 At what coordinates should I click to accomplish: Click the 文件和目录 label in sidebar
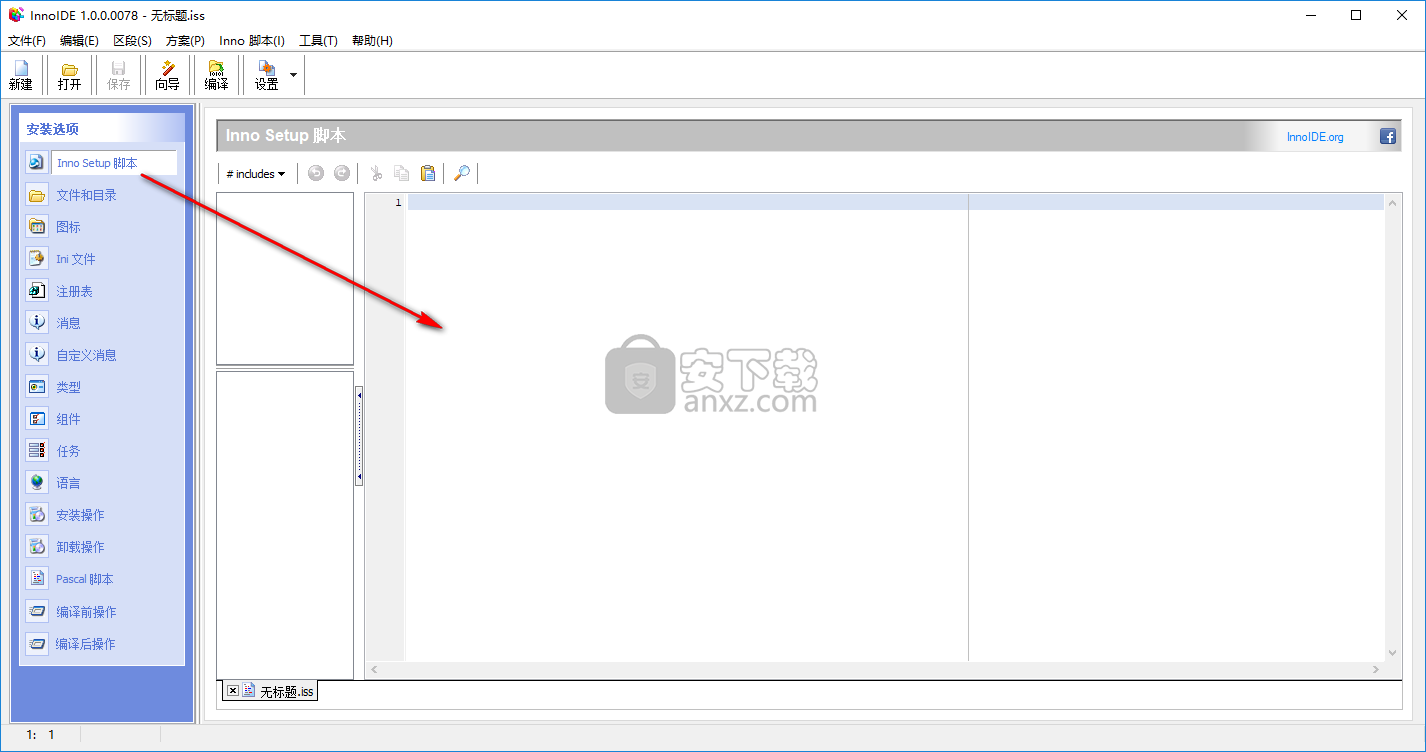point(87,195)
